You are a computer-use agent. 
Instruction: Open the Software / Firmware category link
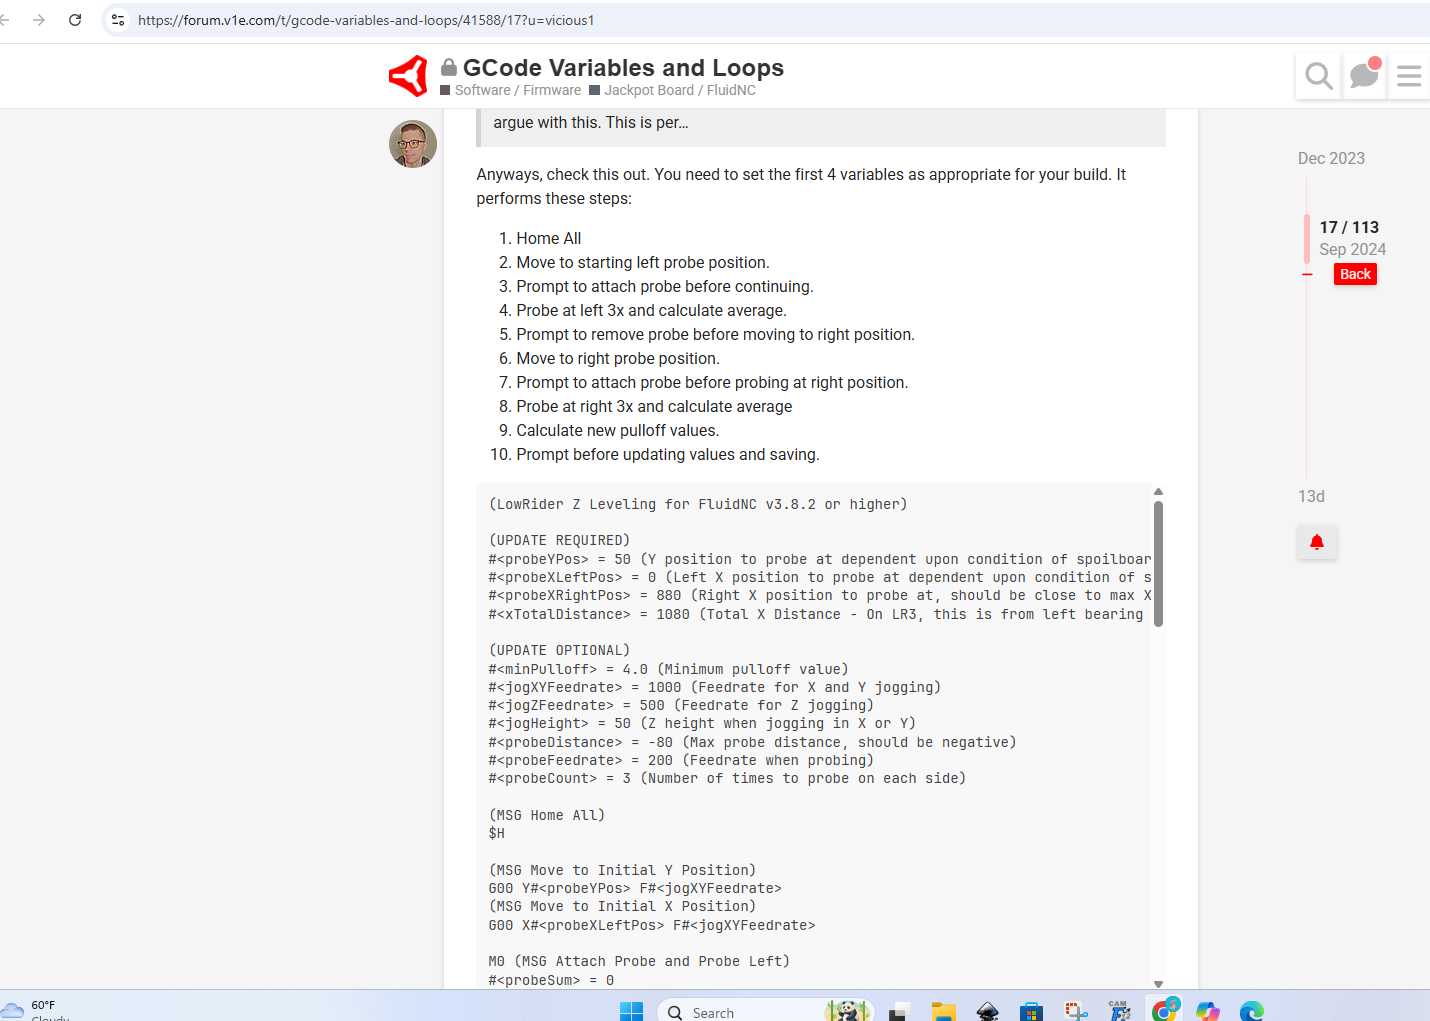(x=517, y=90)
